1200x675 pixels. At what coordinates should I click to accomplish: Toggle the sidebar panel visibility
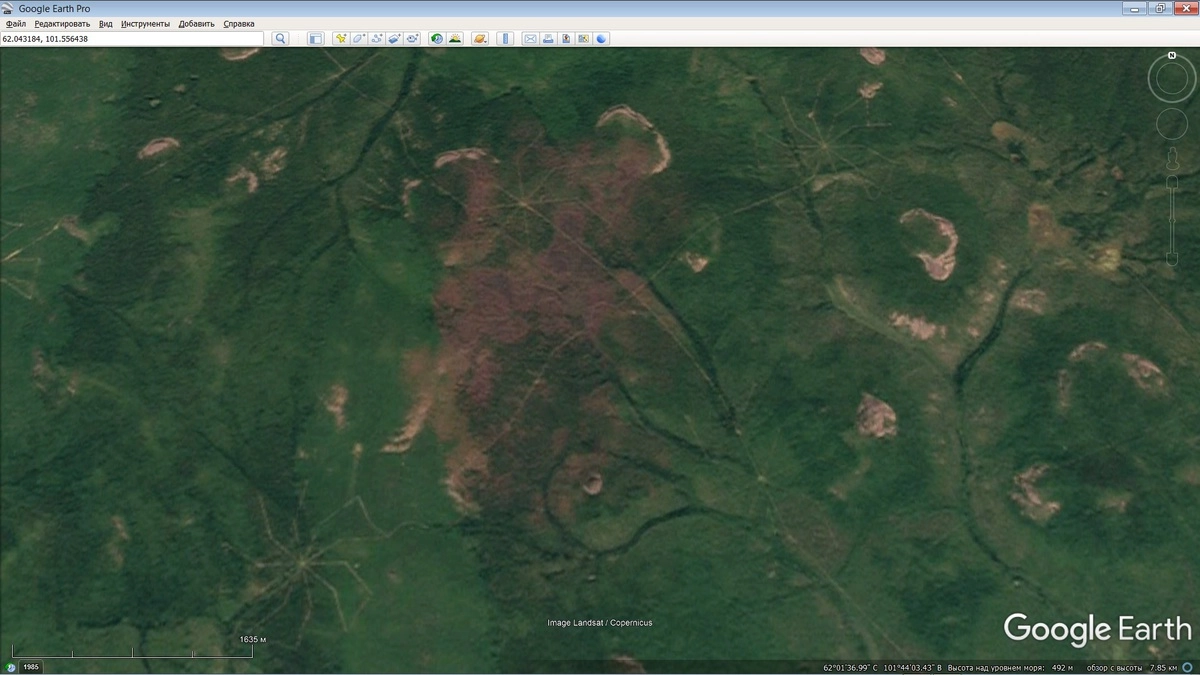315,39
